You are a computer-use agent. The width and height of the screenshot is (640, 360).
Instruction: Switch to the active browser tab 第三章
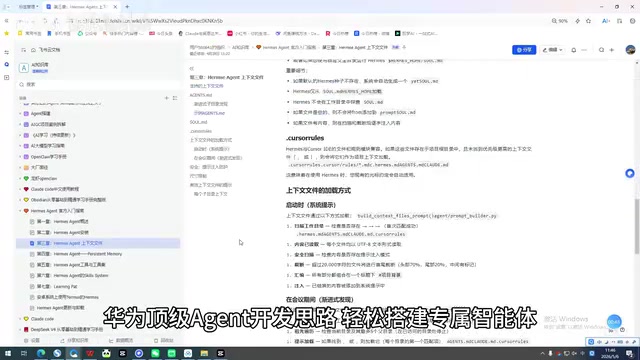(x=81, y=7)
